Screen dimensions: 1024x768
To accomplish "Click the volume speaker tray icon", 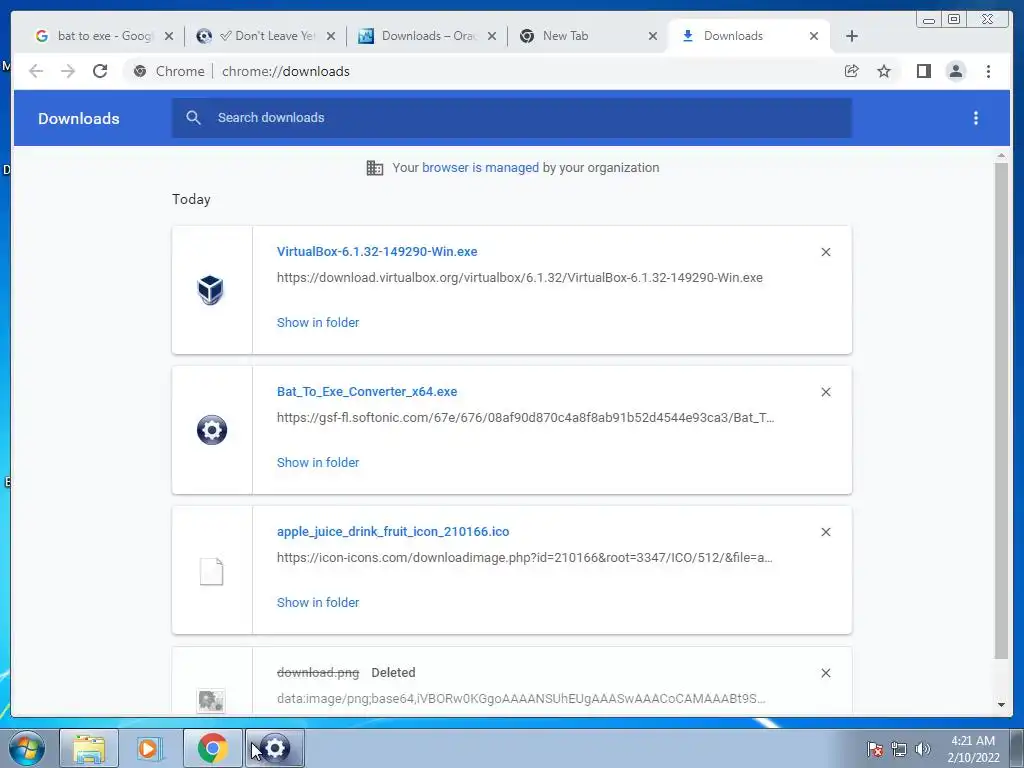I will pyautogui.click(x=923, y=749).
